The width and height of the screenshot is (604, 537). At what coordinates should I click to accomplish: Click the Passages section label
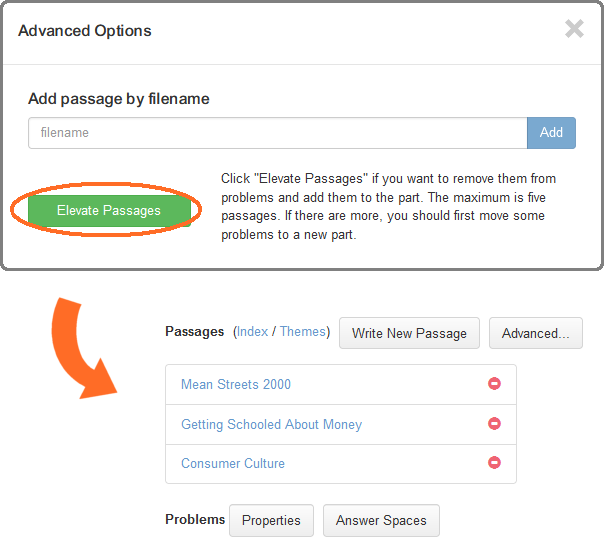(x=195, y=332)
